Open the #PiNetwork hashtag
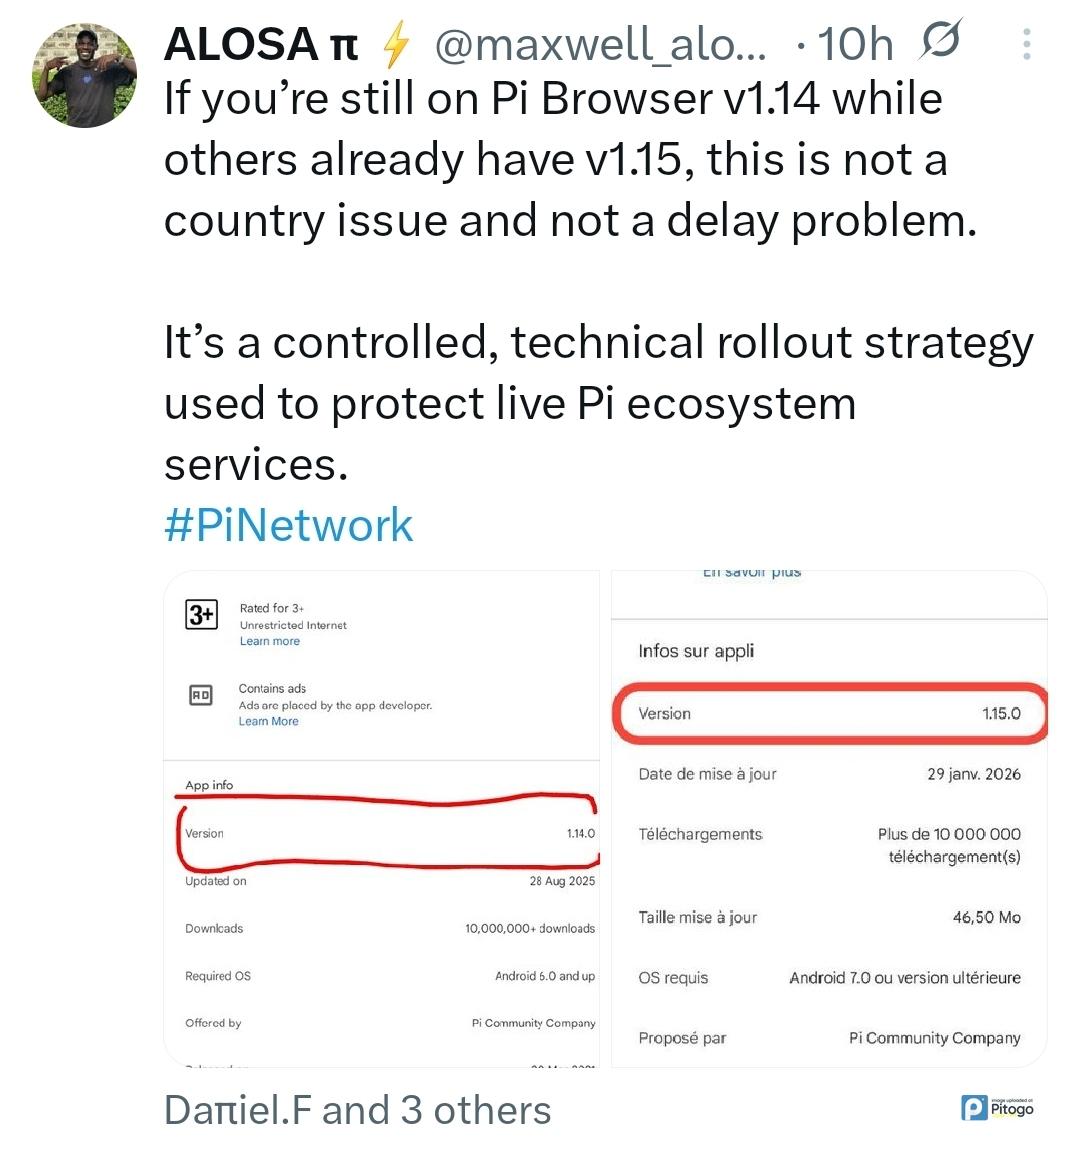 (288, 525)
